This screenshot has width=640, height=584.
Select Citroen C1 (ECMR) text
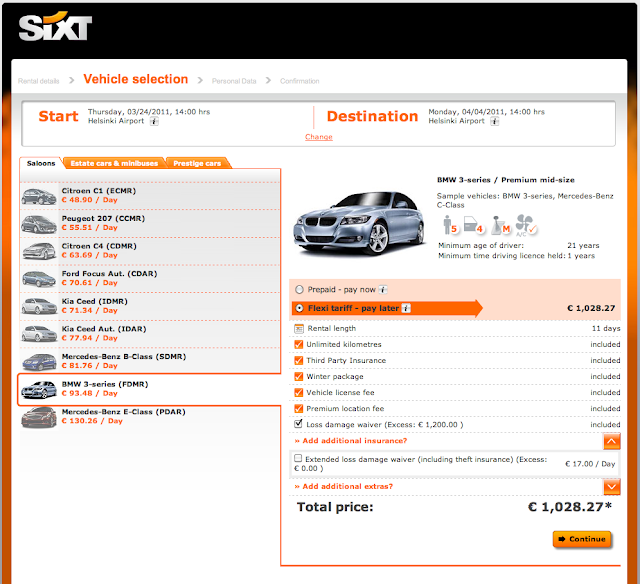coord(99,191)
